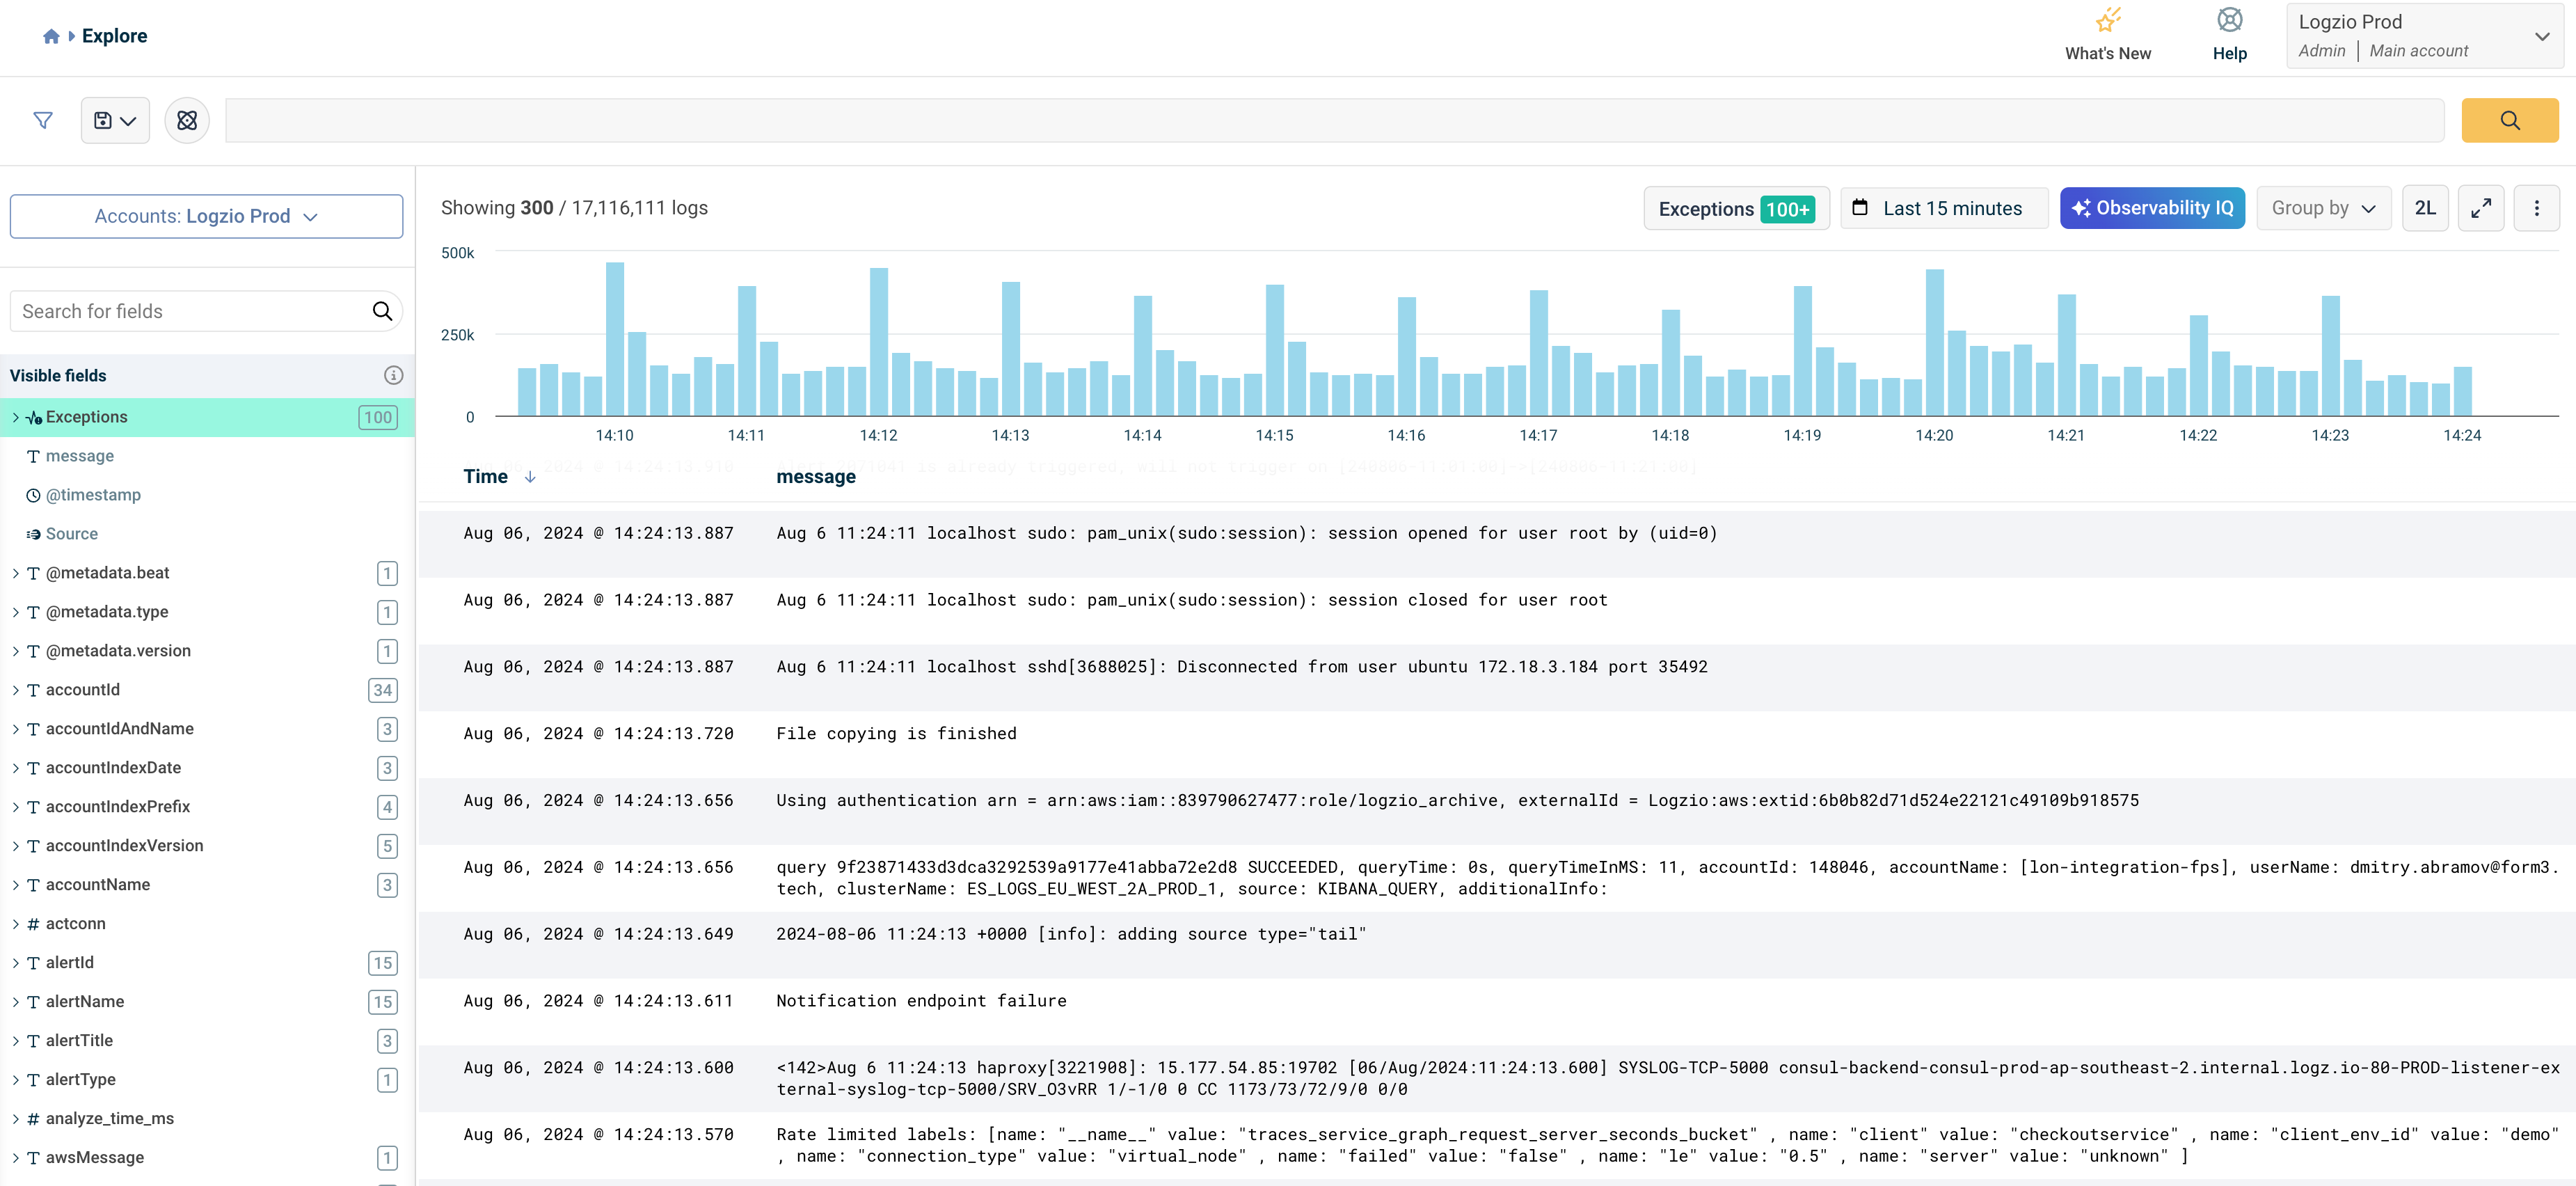Click the alertName field name
This screenshot has height=1186, width=2576.
tap(85, 1002)
